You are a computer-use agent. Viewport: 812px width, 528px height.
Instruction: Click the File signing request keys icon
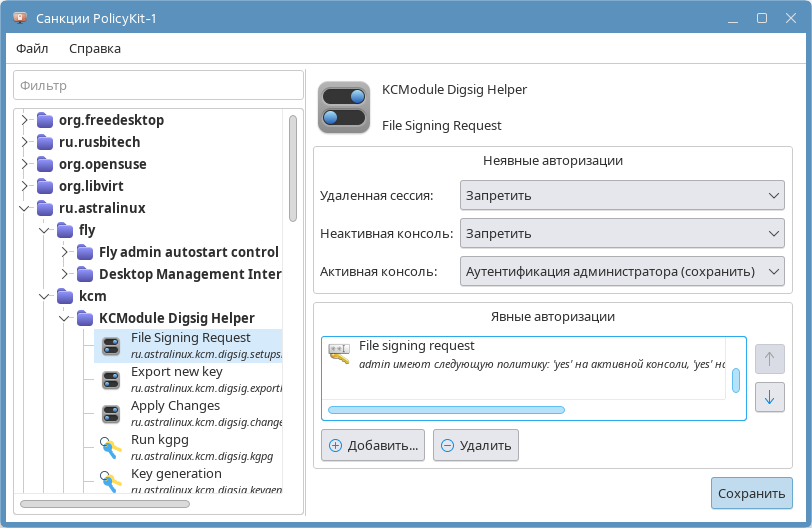point(340,354)
